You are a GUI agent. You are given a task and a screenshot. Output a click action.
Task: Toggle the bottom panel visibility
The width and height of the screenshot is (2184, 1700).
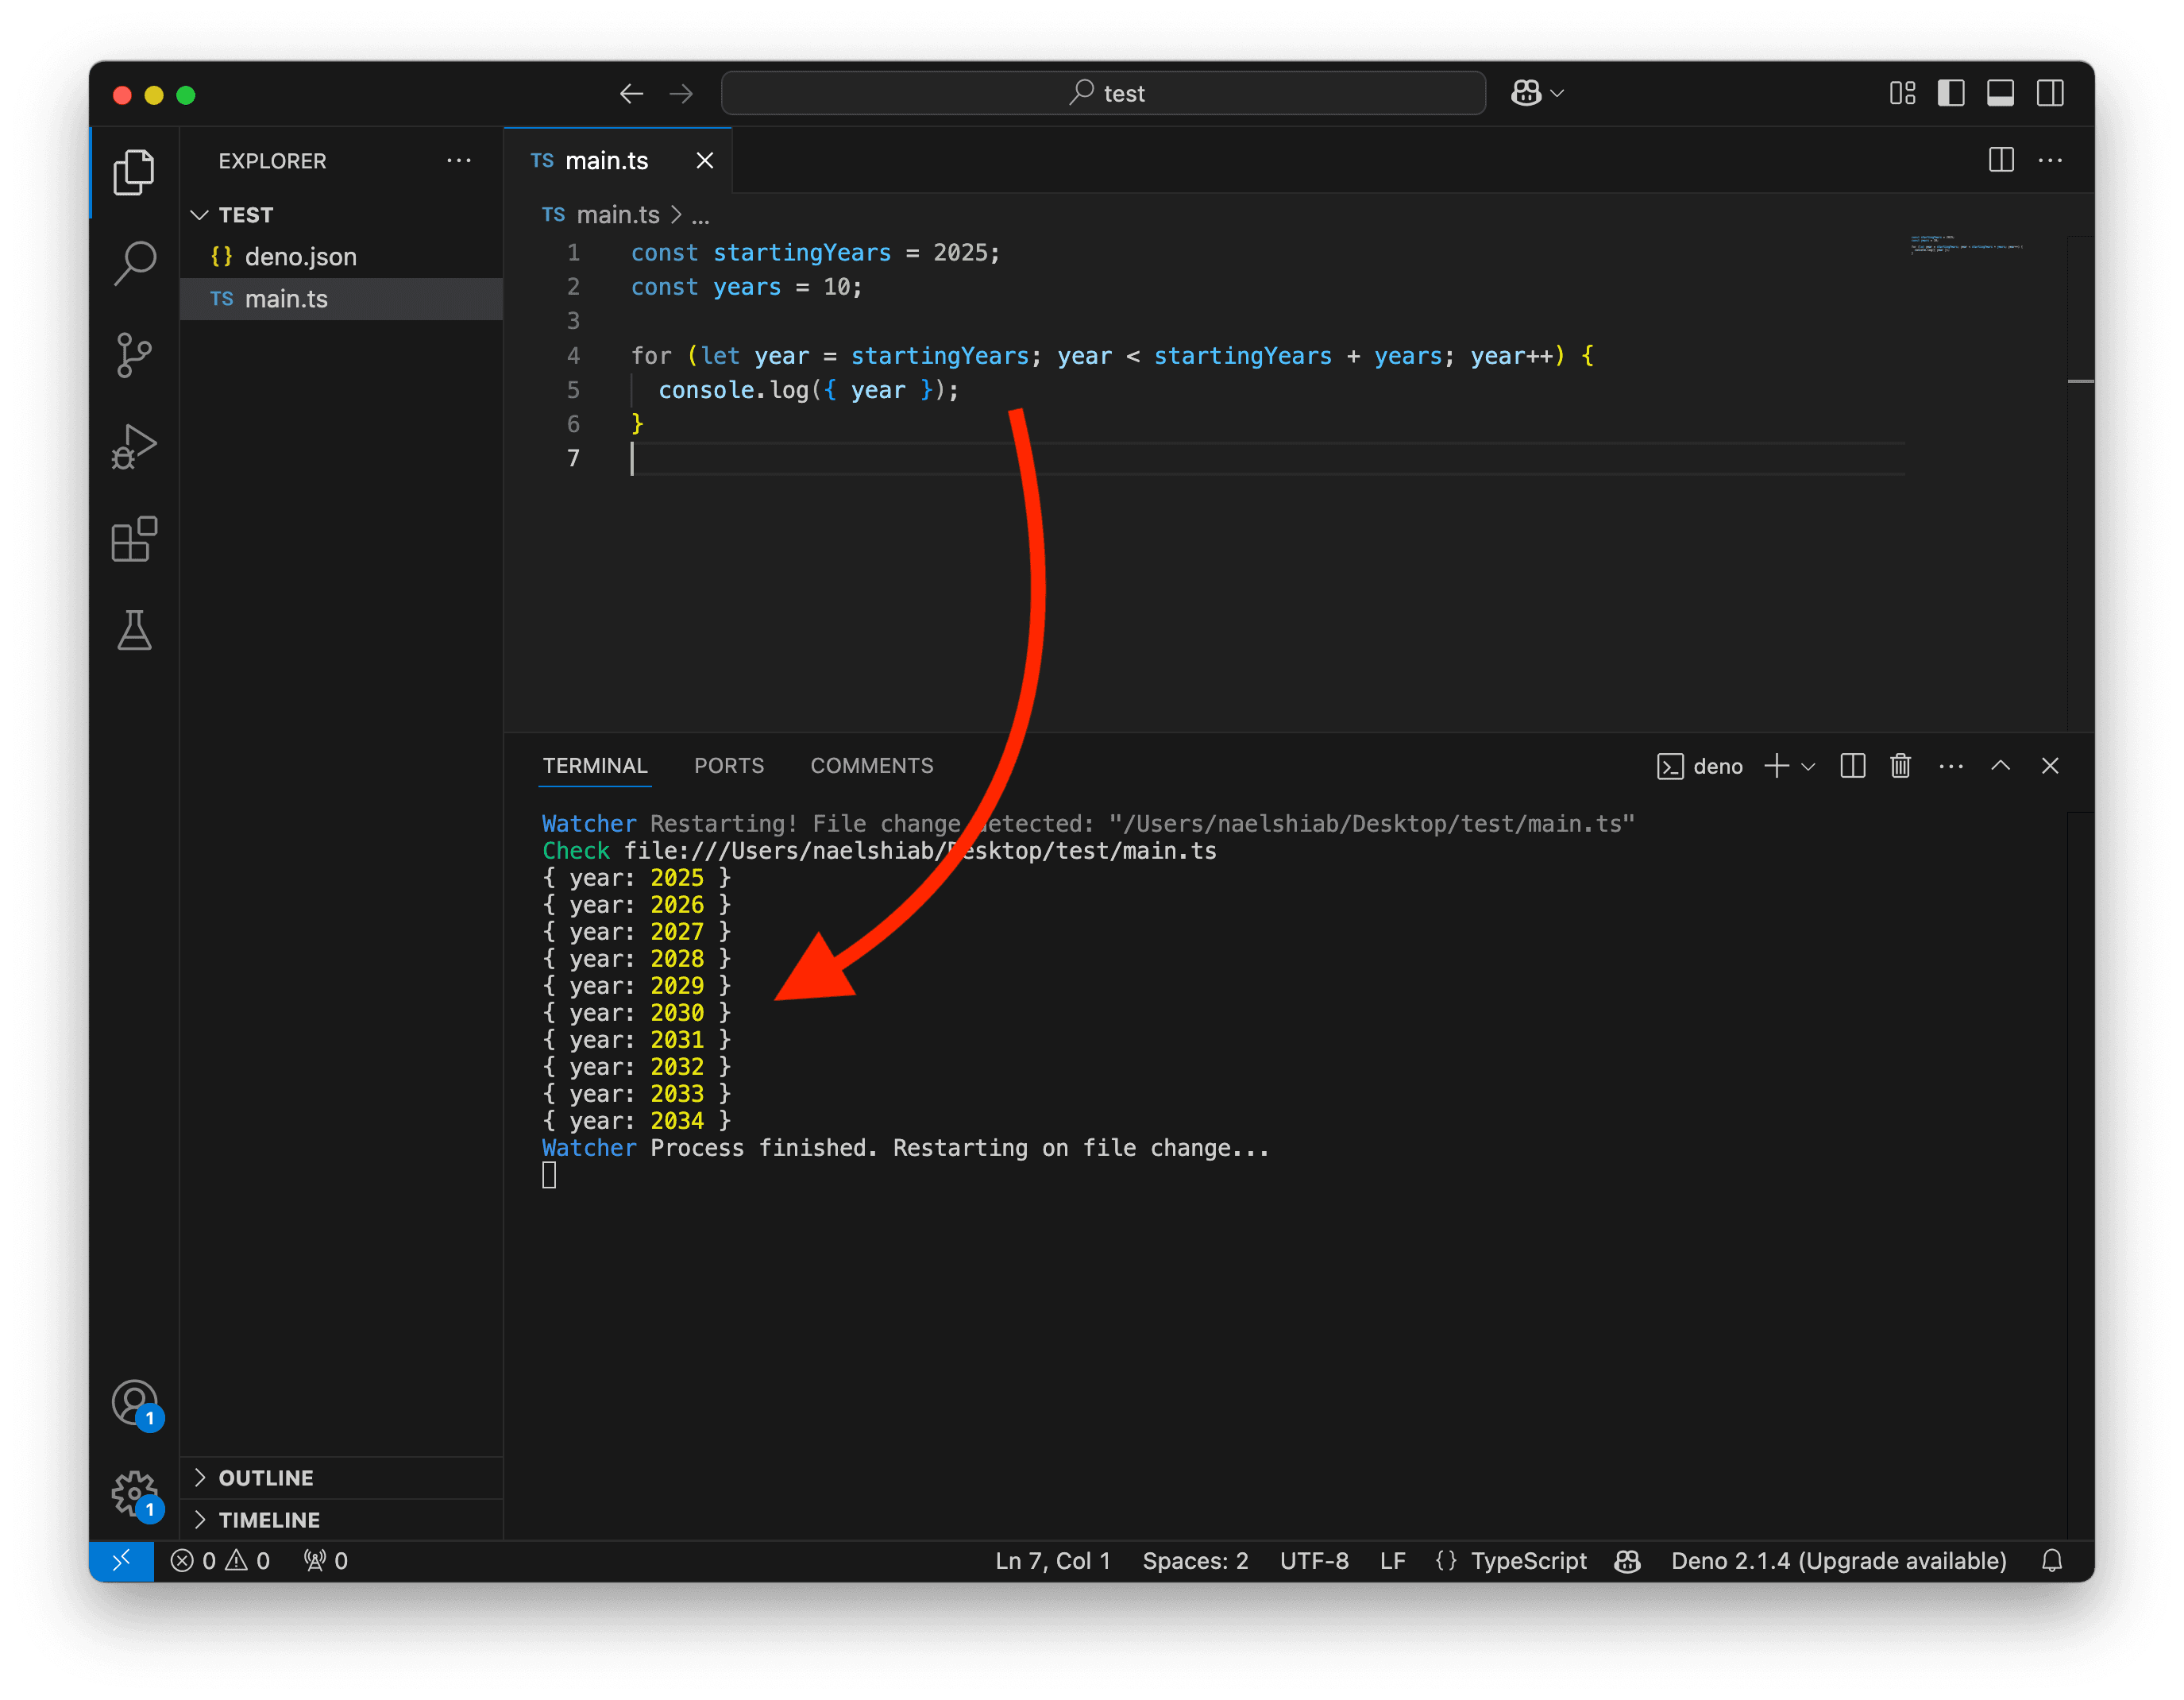tap(2000, 93)
